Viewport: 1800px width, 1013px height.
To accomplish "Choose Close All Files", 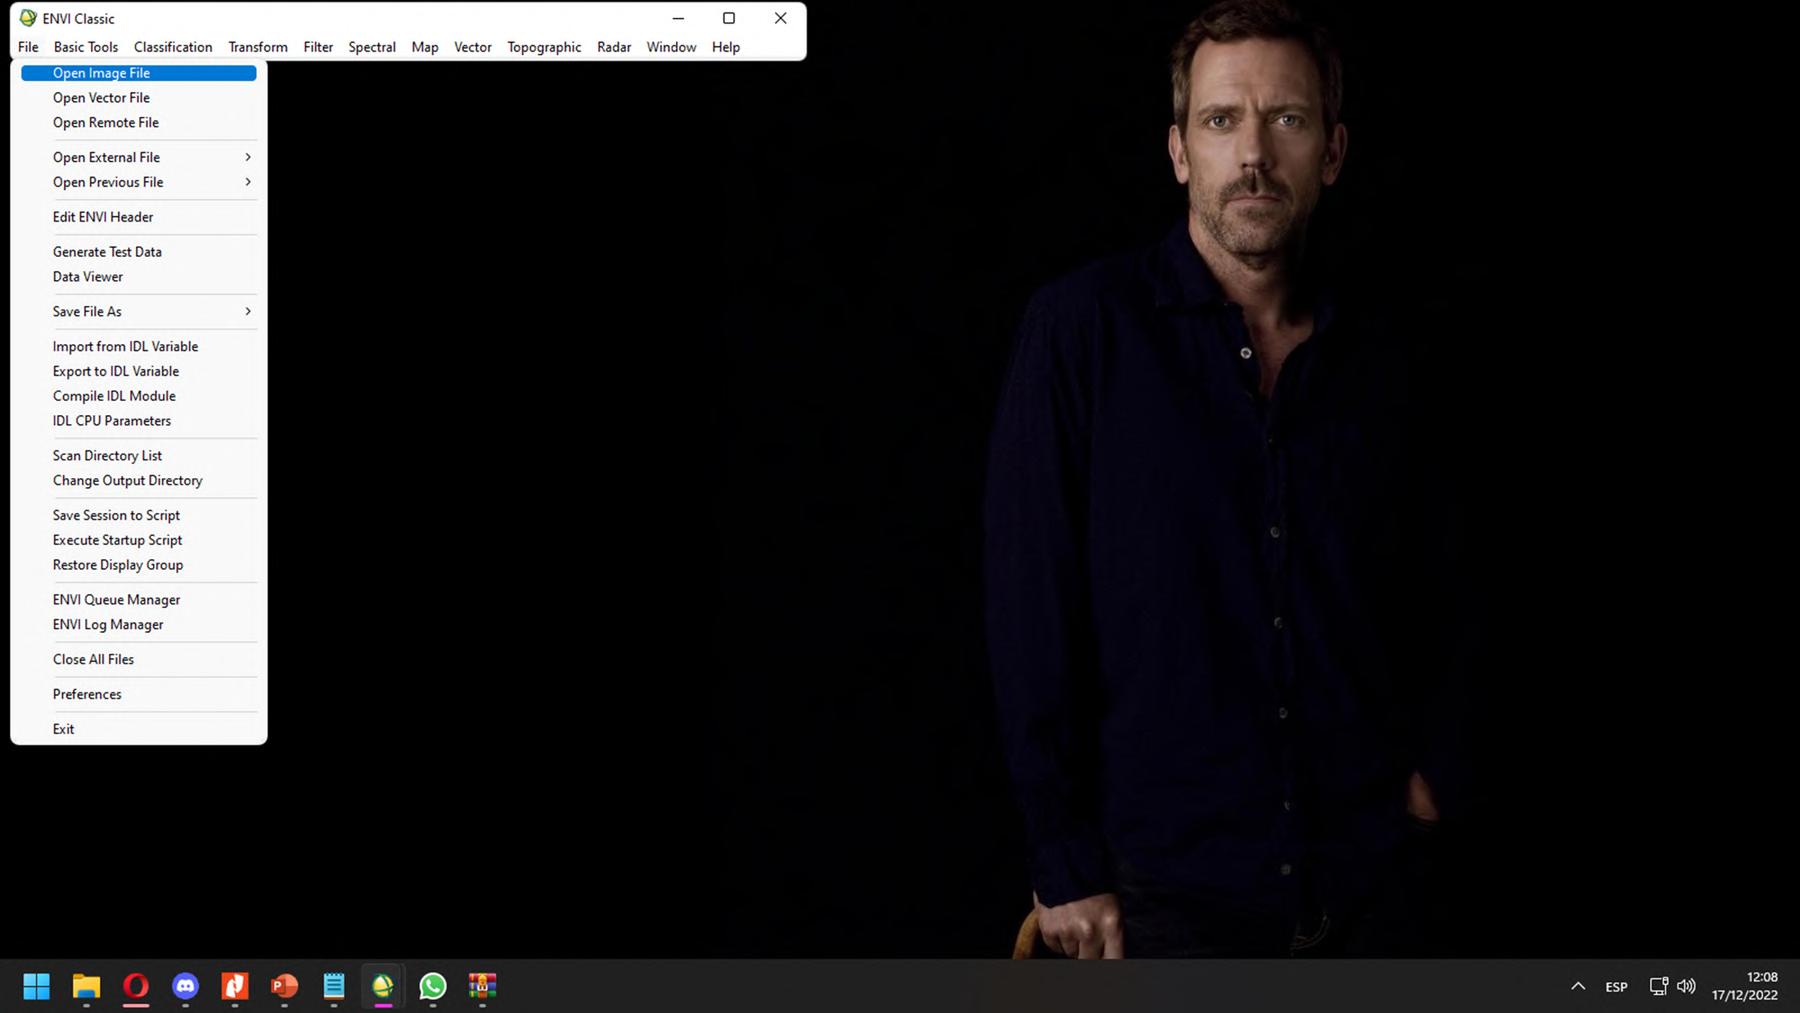I will (139, 660).
